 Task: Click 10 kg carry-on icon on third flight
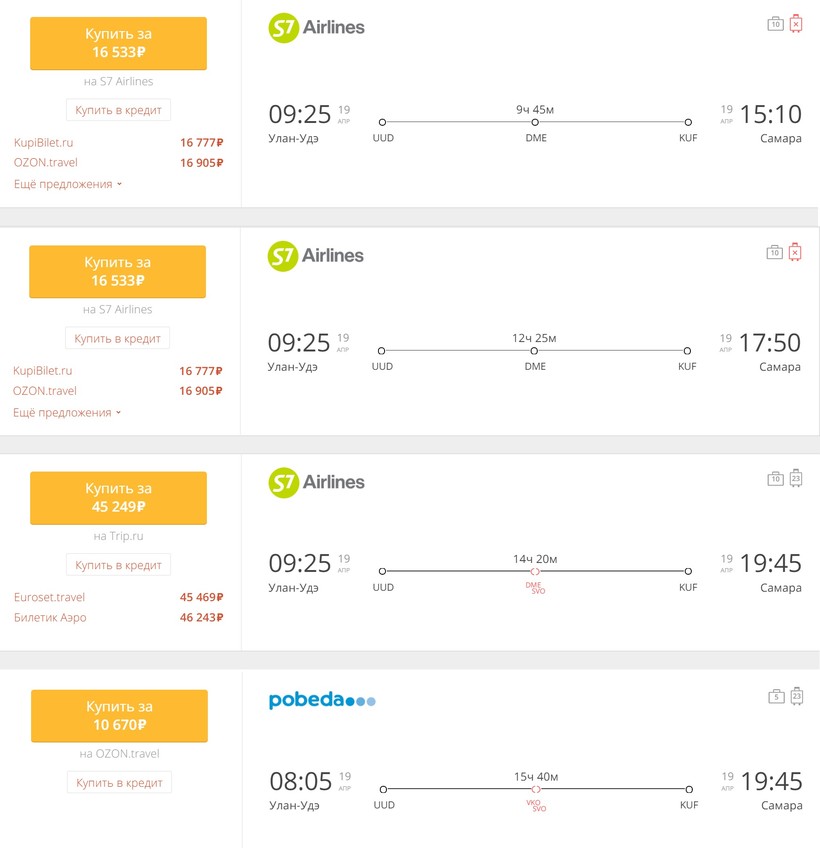pyautogui.click(x=775, y=479)
